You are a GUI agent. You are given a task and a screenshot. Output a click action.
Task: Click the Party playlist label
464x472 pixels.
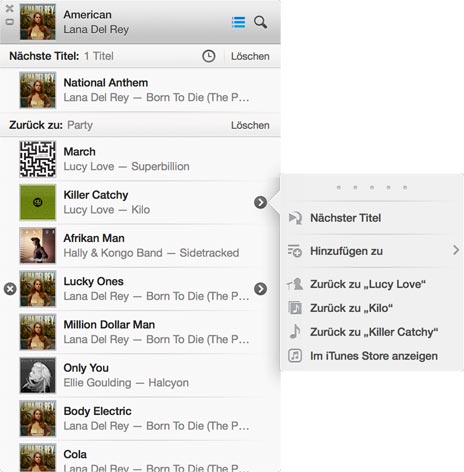pos(80,125)
